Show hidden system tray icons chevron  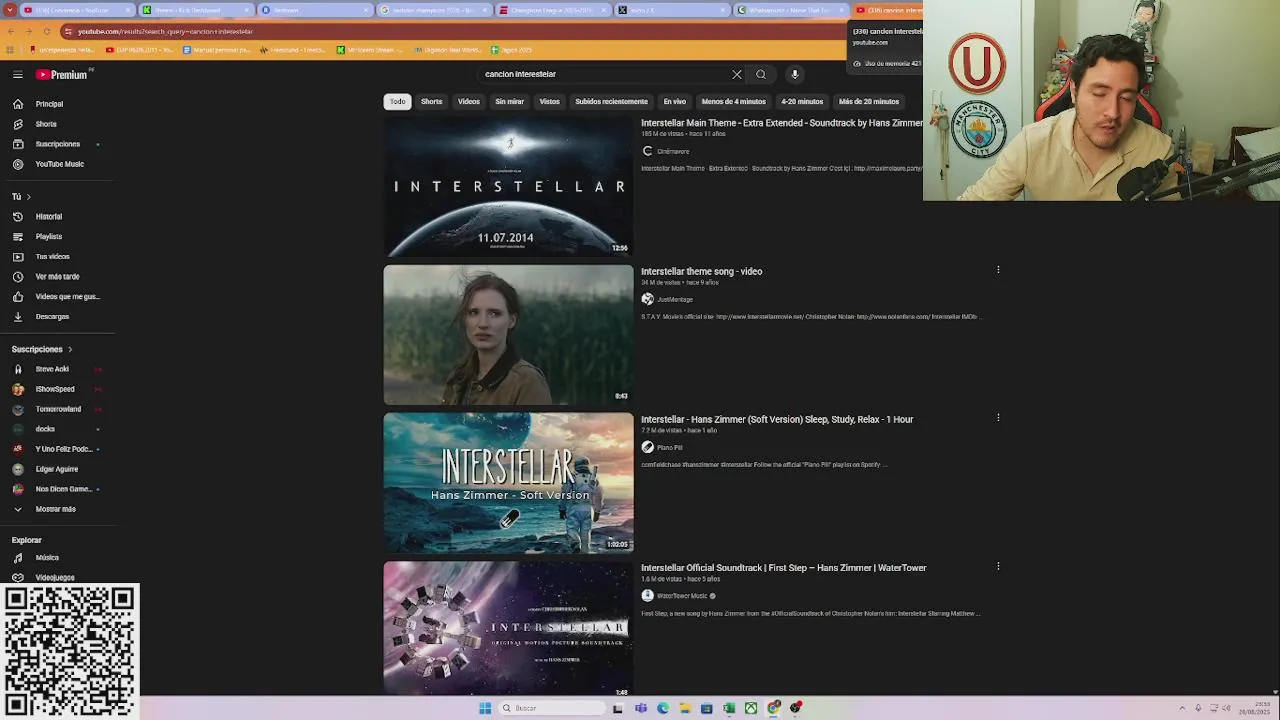coord(1182,708)
